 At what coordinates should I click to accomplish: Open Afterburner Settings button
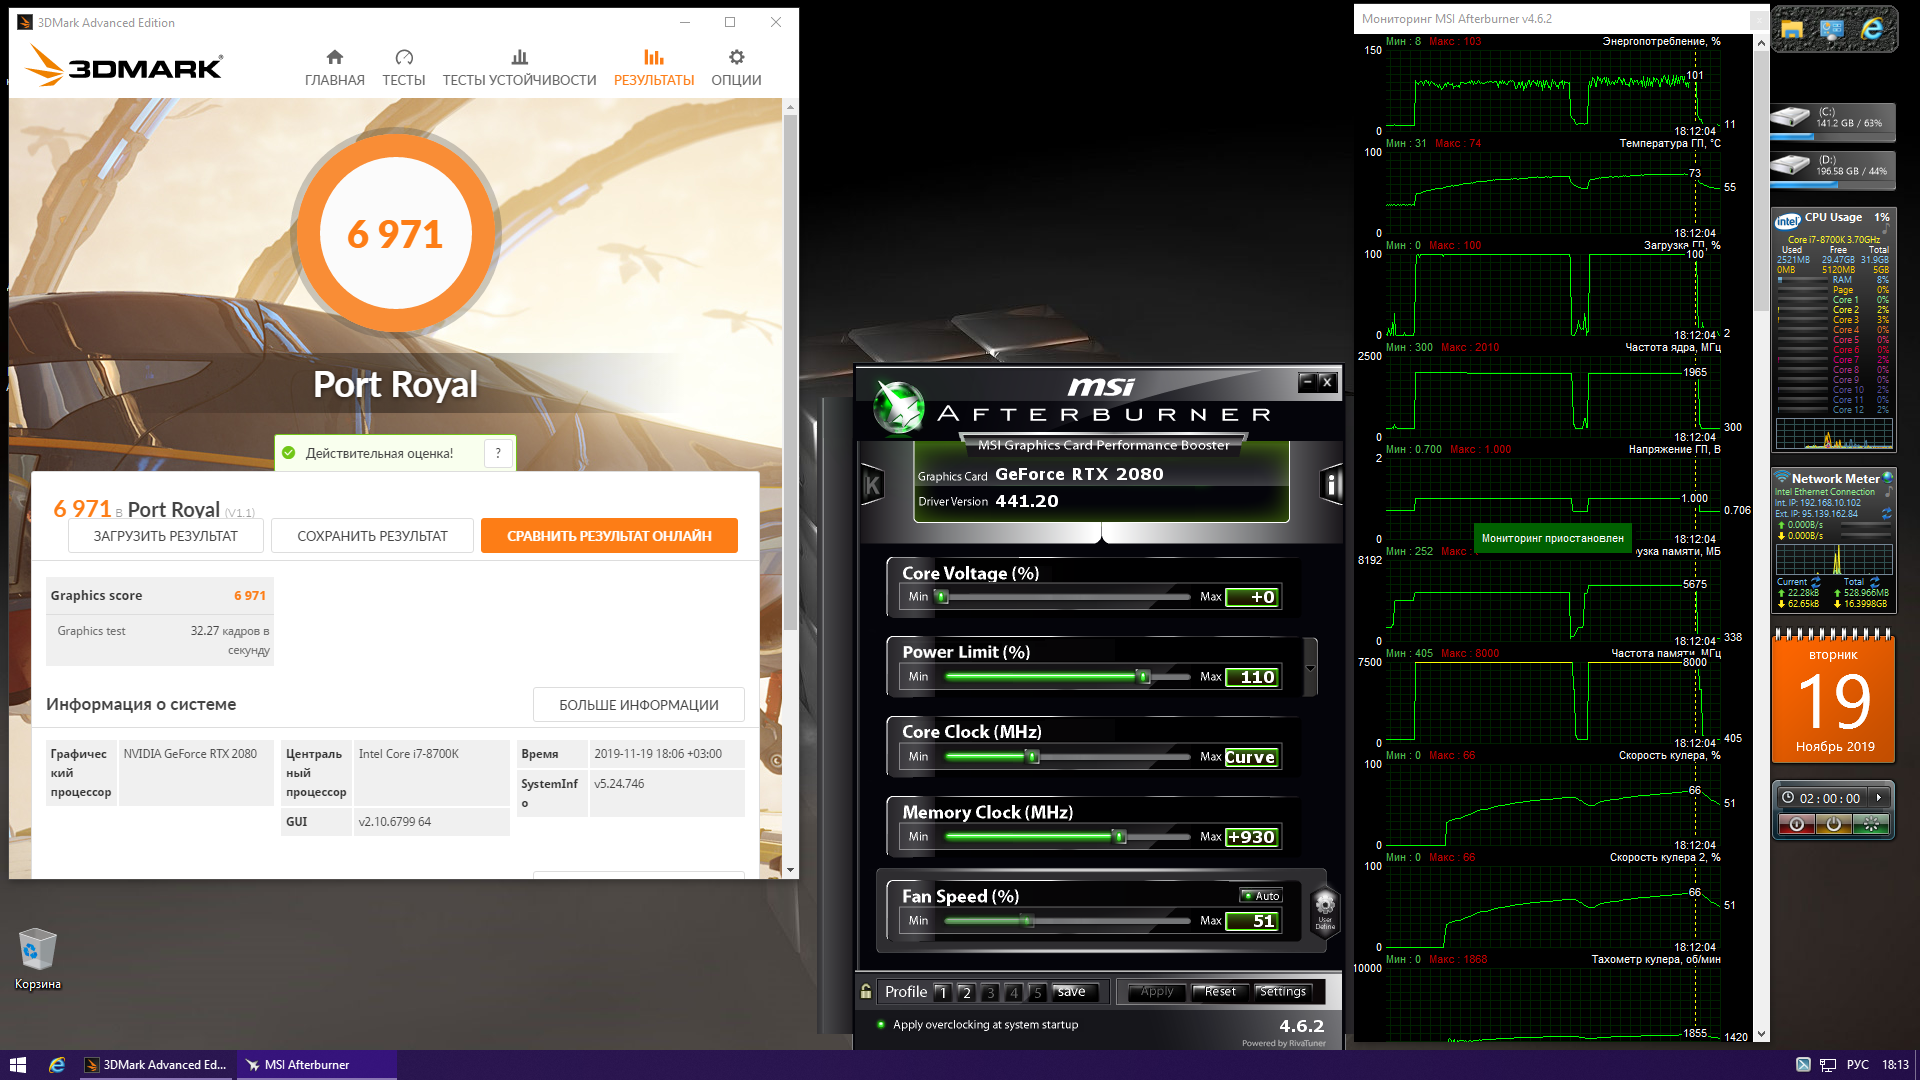1282,992
